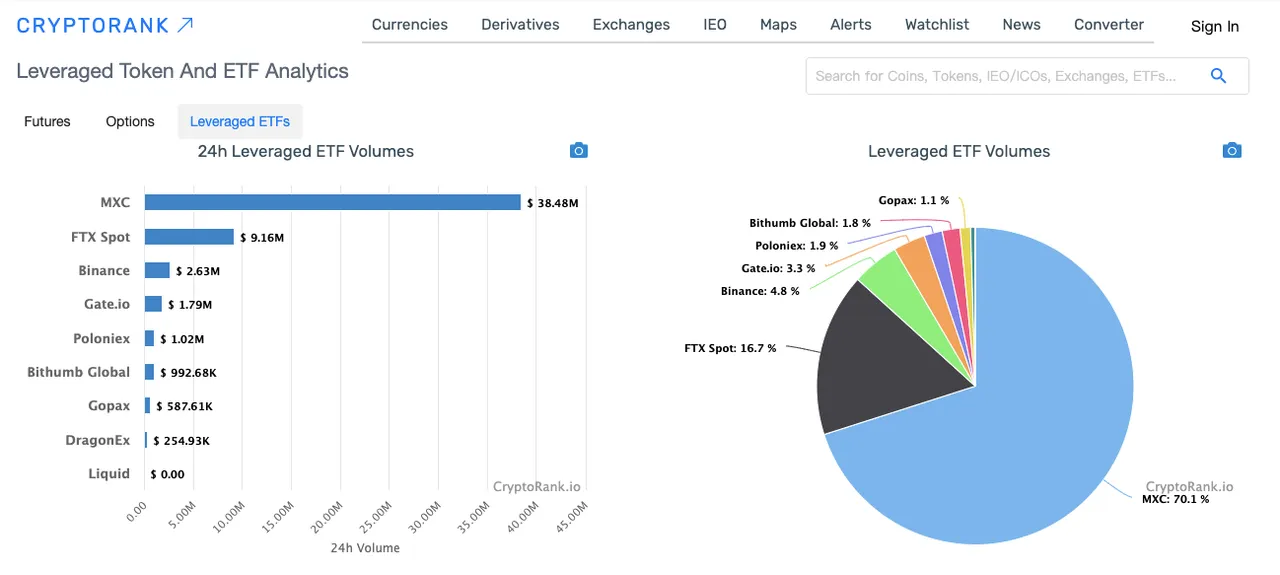Click the Liquid axis label
Screen dimensions: 1280x575
[109, 474]
